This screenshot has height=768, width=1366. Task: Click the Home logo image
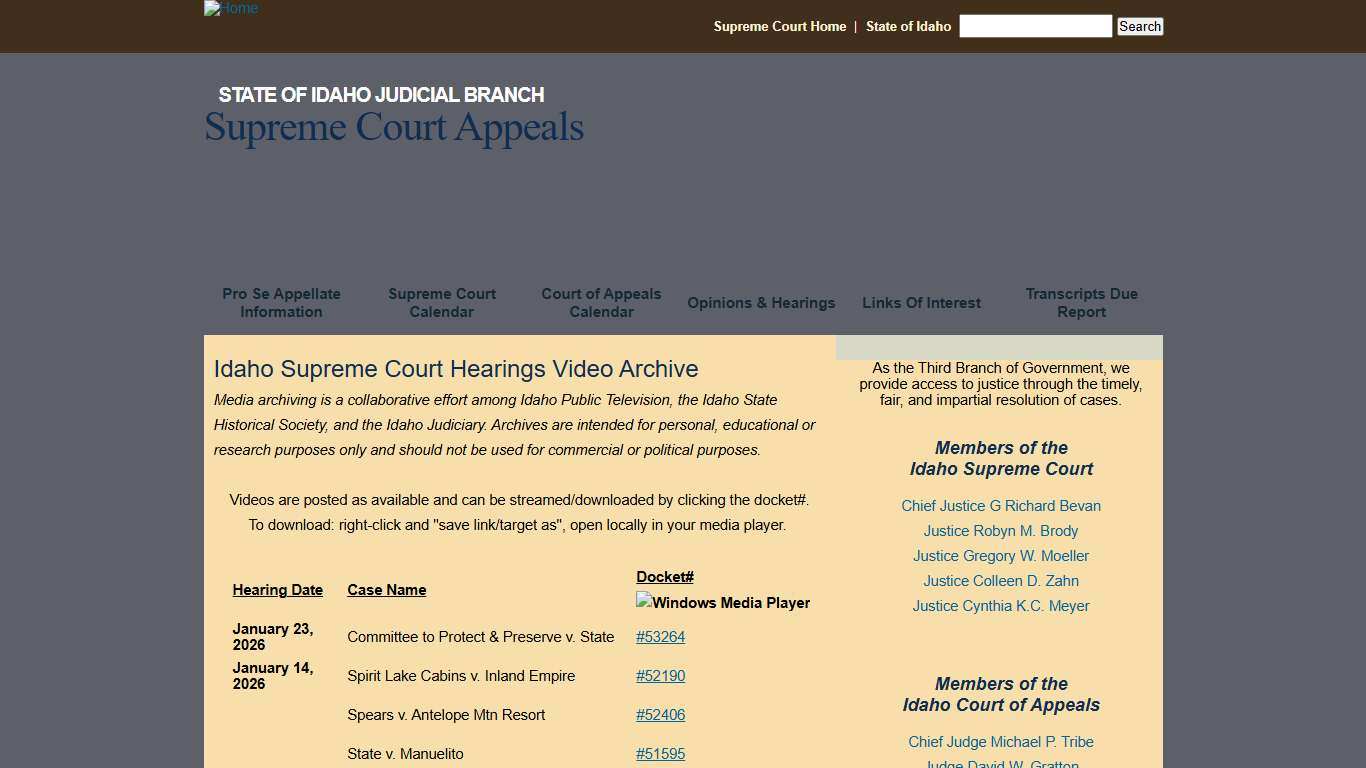tap(230, 8)
